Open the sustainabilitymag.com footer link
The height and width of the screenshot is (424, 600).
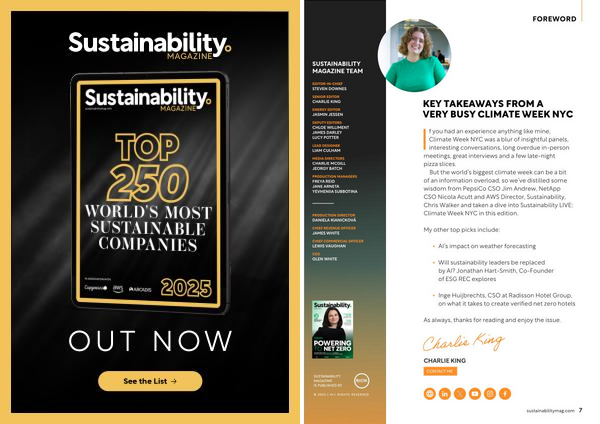click(548, 410)
